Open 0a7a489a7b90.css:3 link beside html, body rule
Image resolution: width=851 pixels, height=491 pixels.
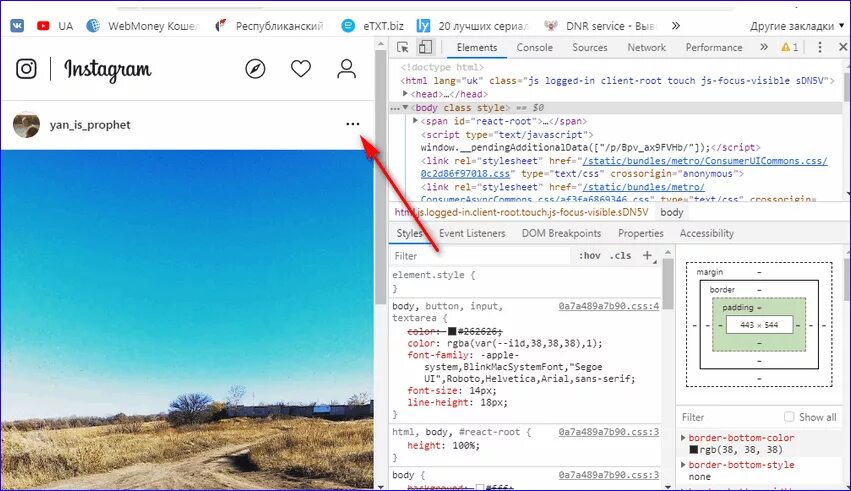click(608, 432)
